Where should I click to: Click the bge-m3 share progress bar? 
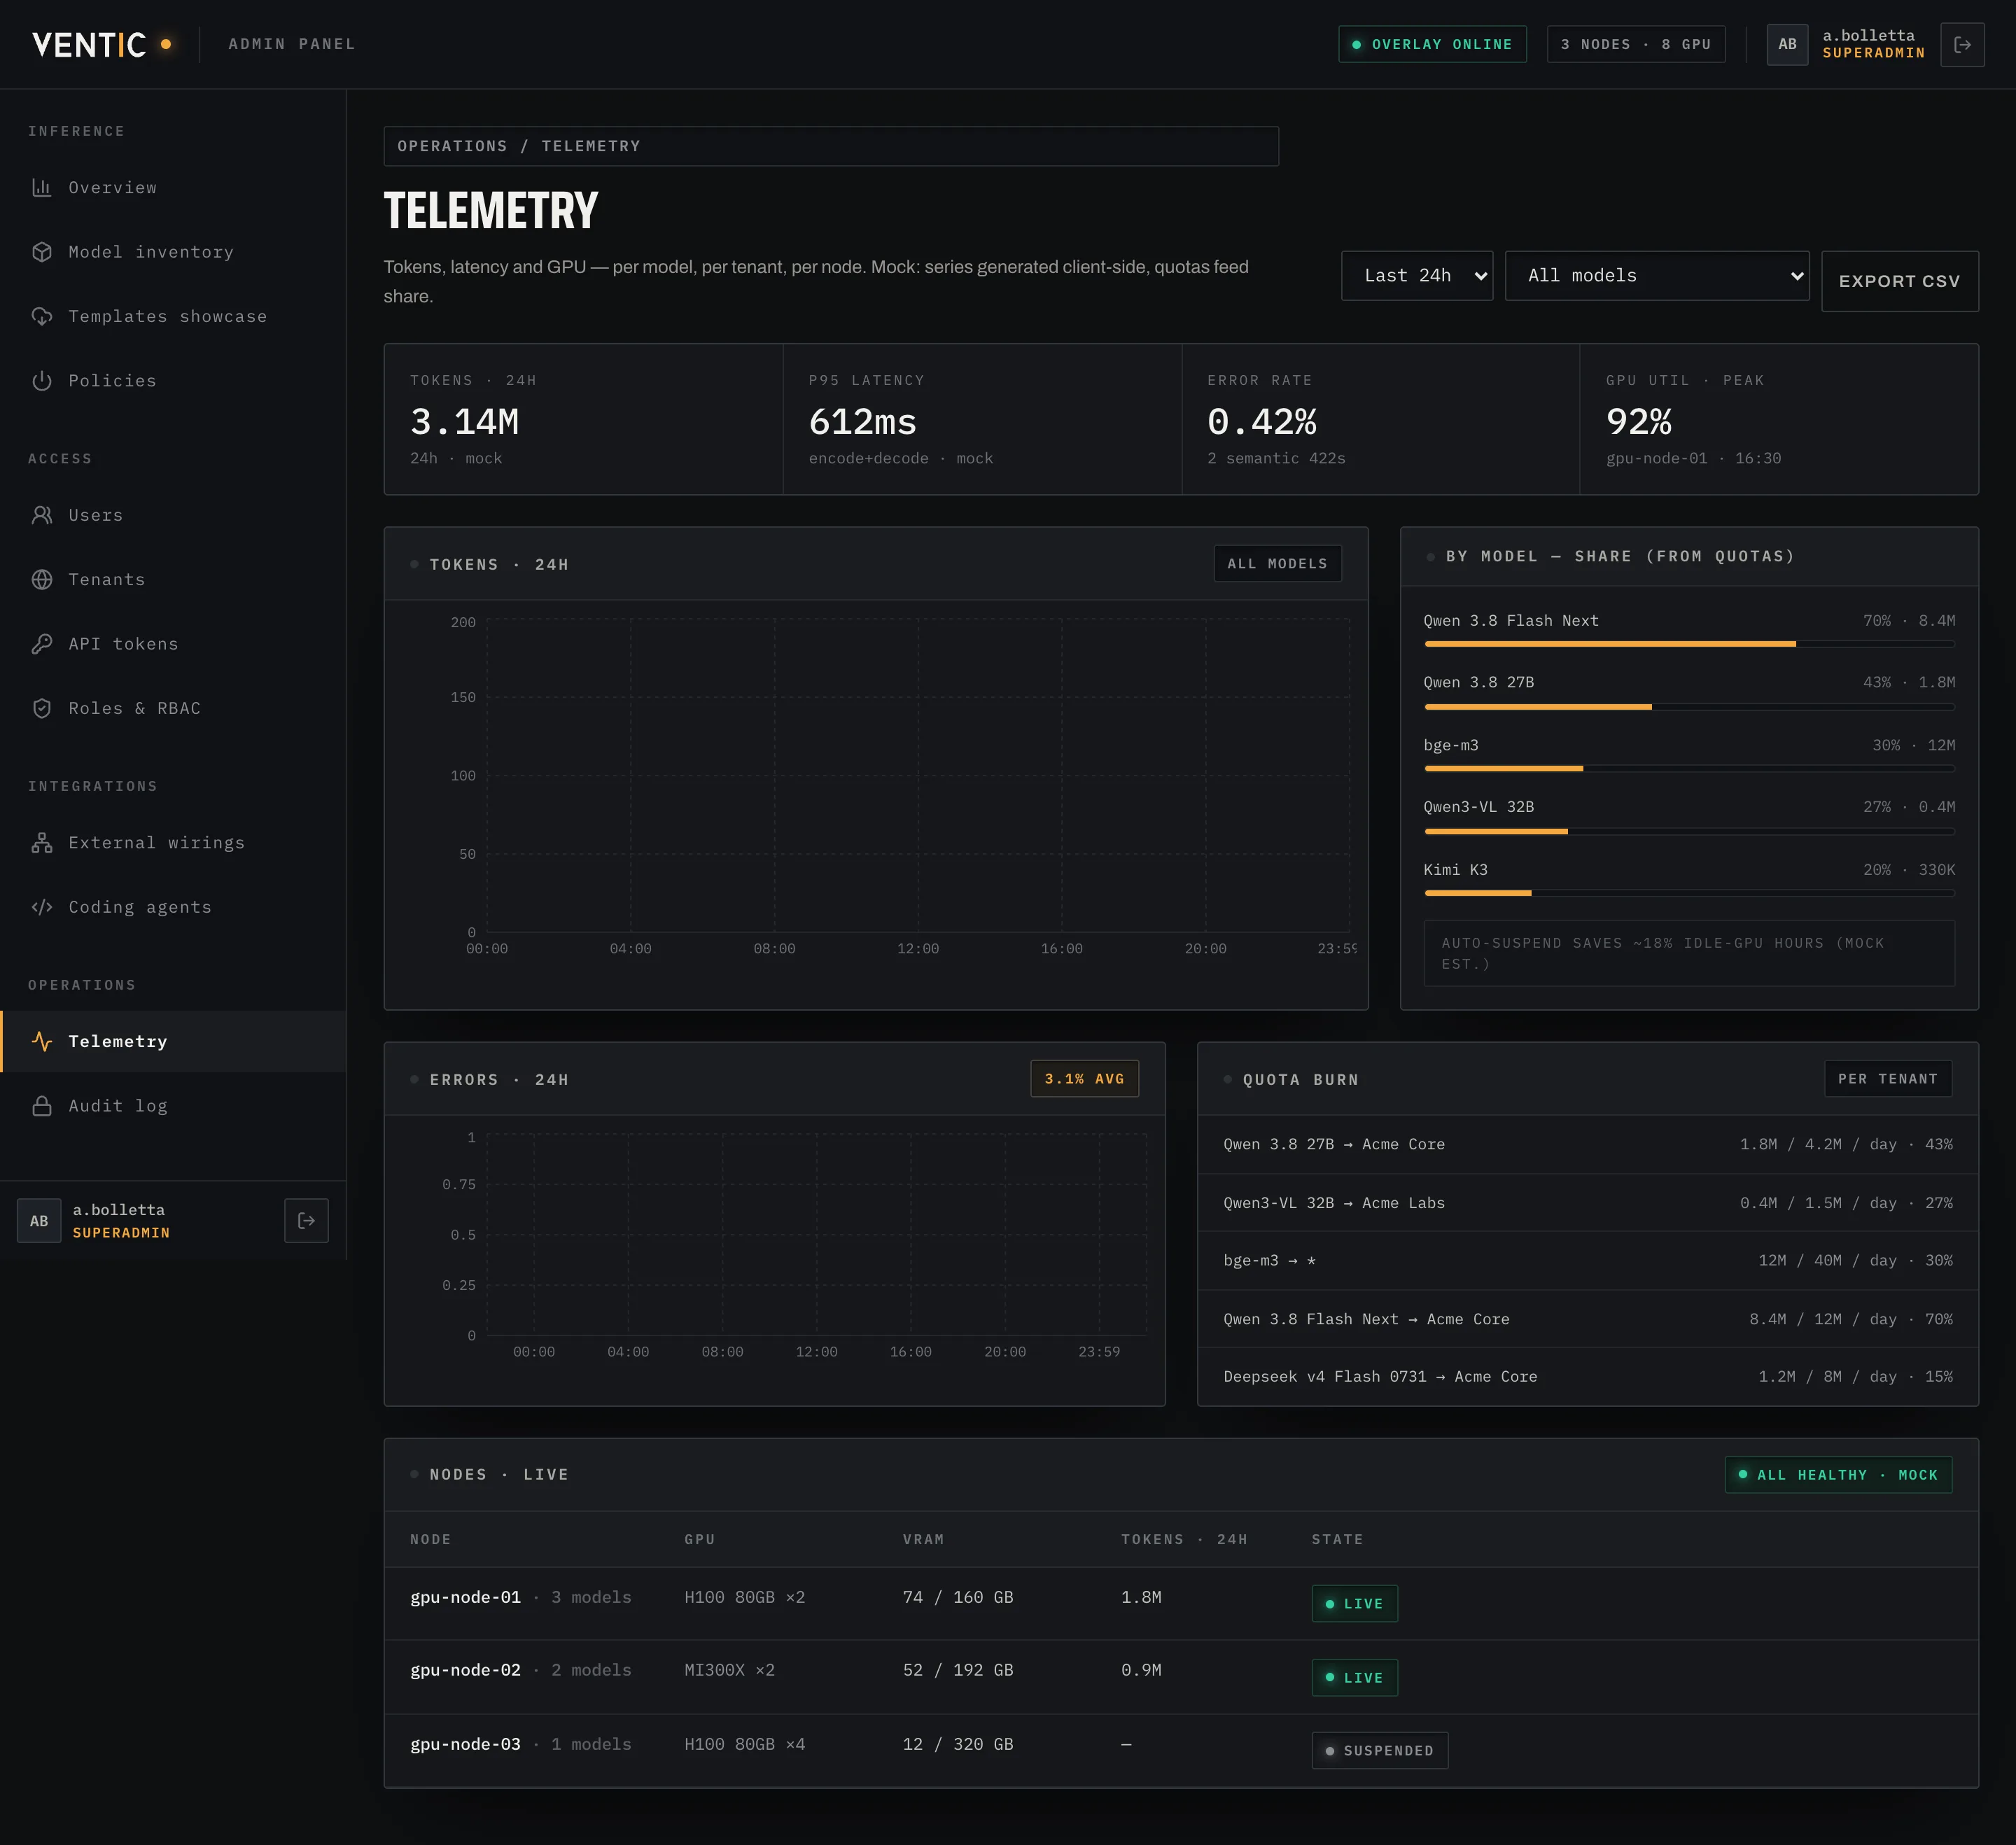(x=1689, y=769)
